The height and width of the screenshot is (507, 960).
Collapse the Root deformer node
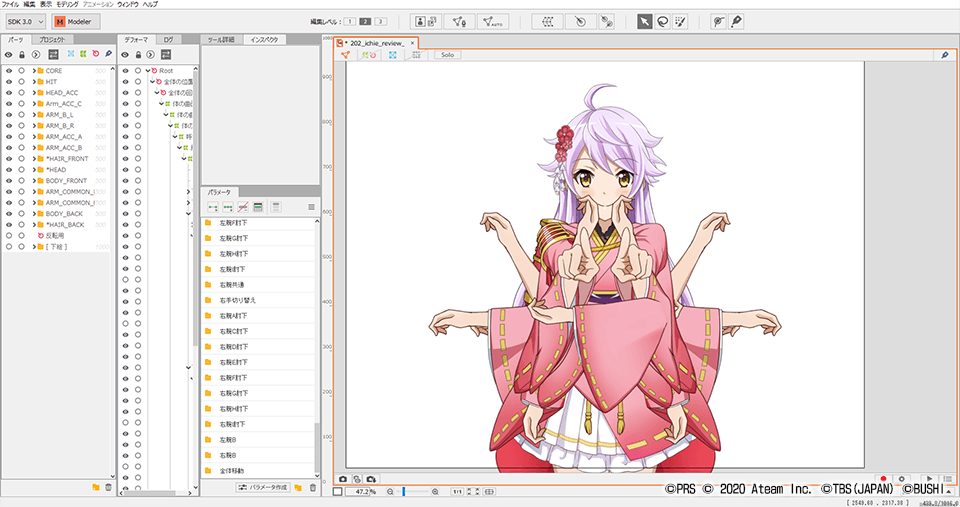(148, 70)
